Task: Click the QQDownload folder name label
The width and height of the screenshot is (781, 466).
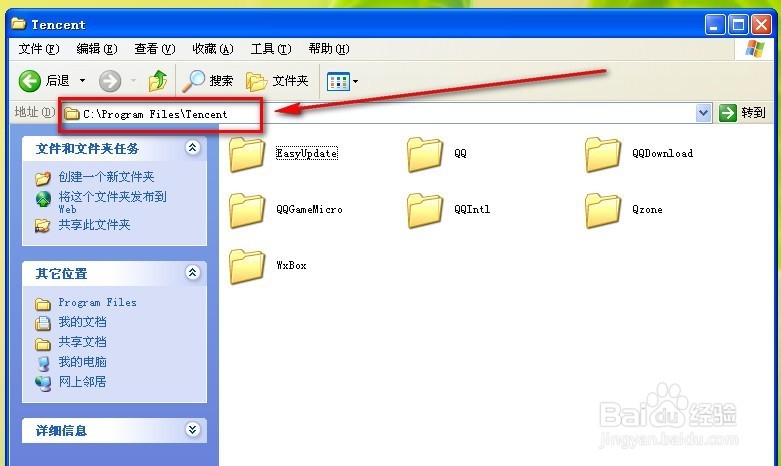Action: (x=662, y=153)
